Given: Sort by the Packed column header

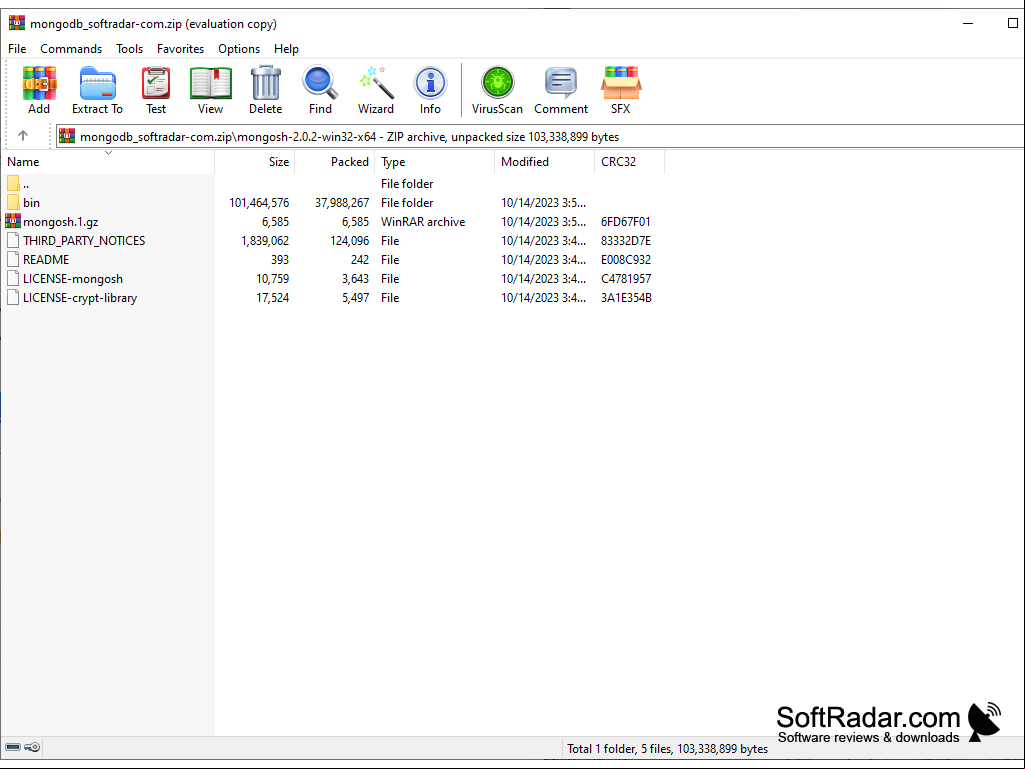Looking at the screenshot, I should [x=335, y=162].
